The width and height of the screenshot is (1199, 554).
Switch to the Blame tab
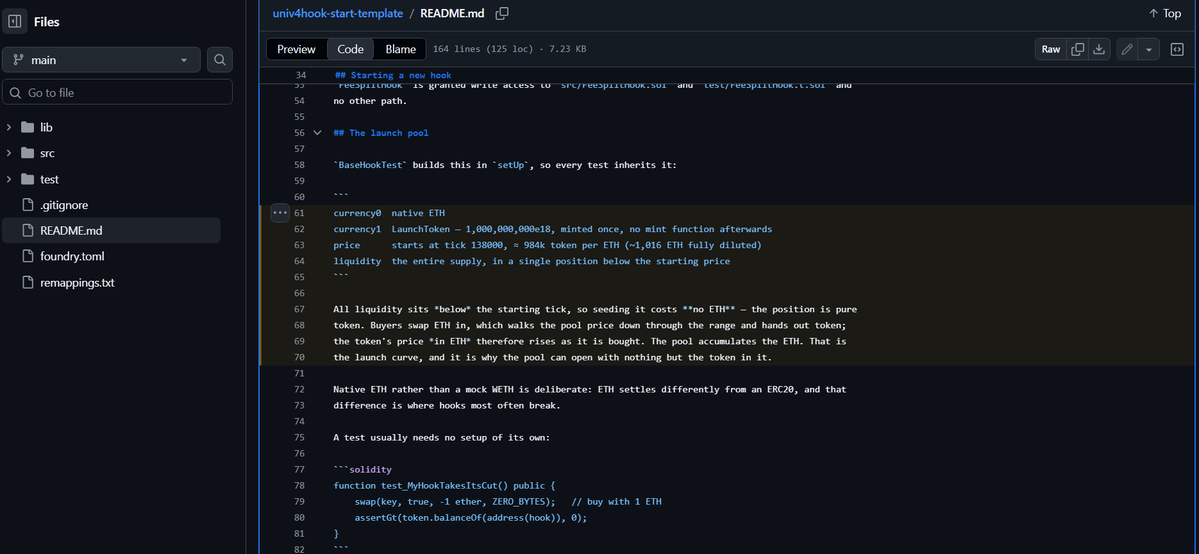[x=401, y=49]
